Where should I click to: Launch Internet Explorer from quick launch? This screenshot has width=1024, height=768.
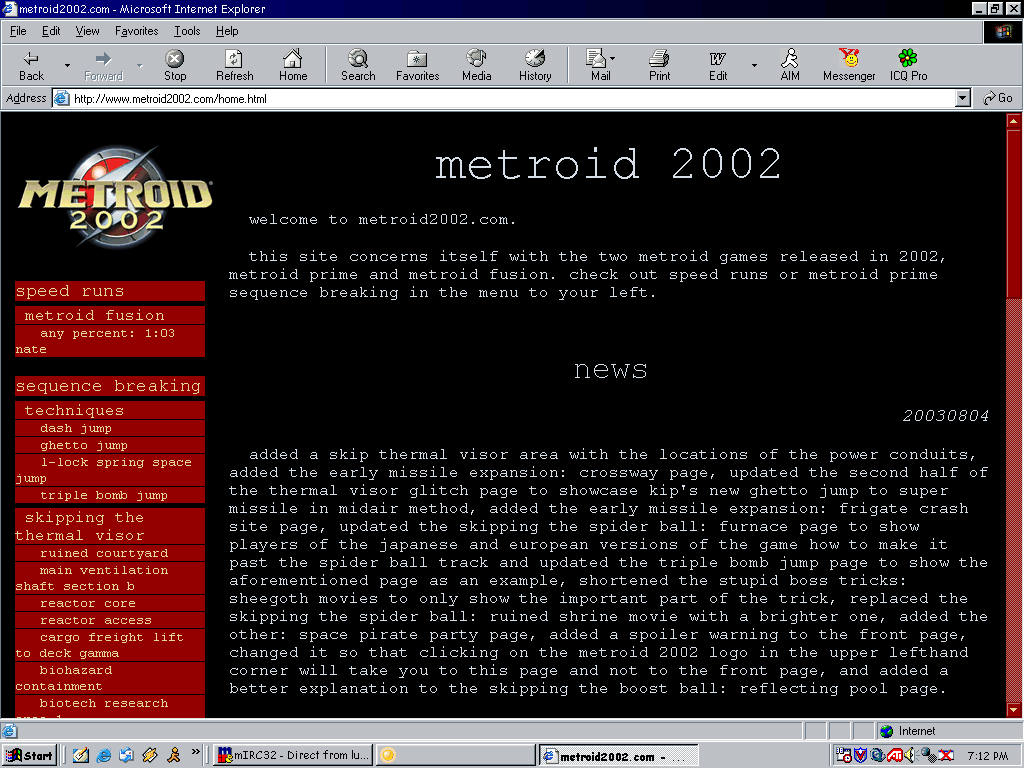[x=103, y=756]
